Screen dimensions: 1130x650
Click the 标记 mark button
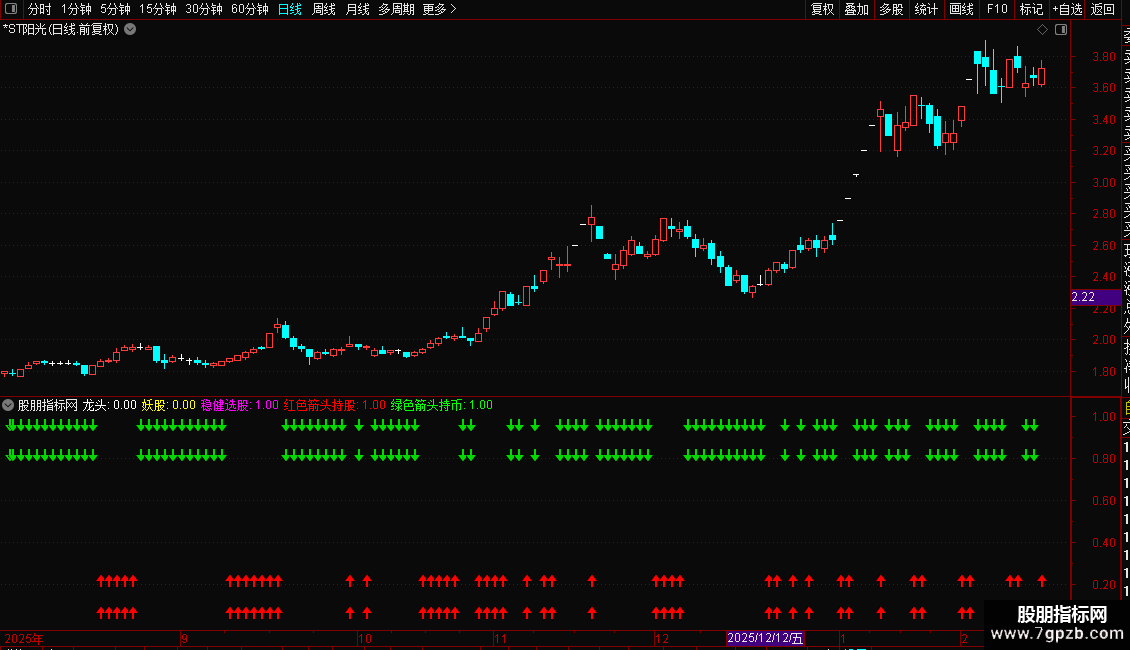pyautogui.click(x=1031, y=9)
